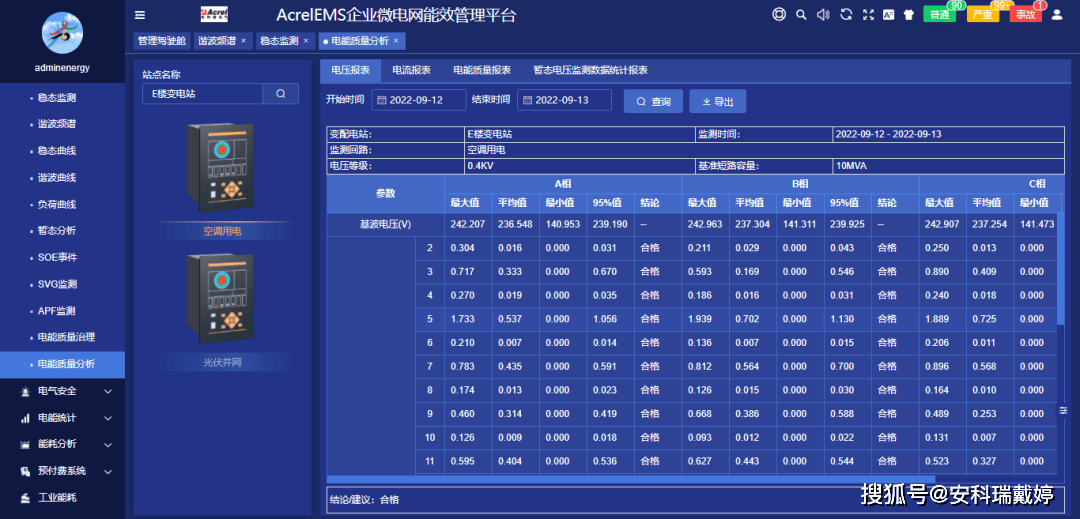Click the A相 max value 242.207
The height and width of the screenshot is (519, 1080).
(x=468, y=224)
